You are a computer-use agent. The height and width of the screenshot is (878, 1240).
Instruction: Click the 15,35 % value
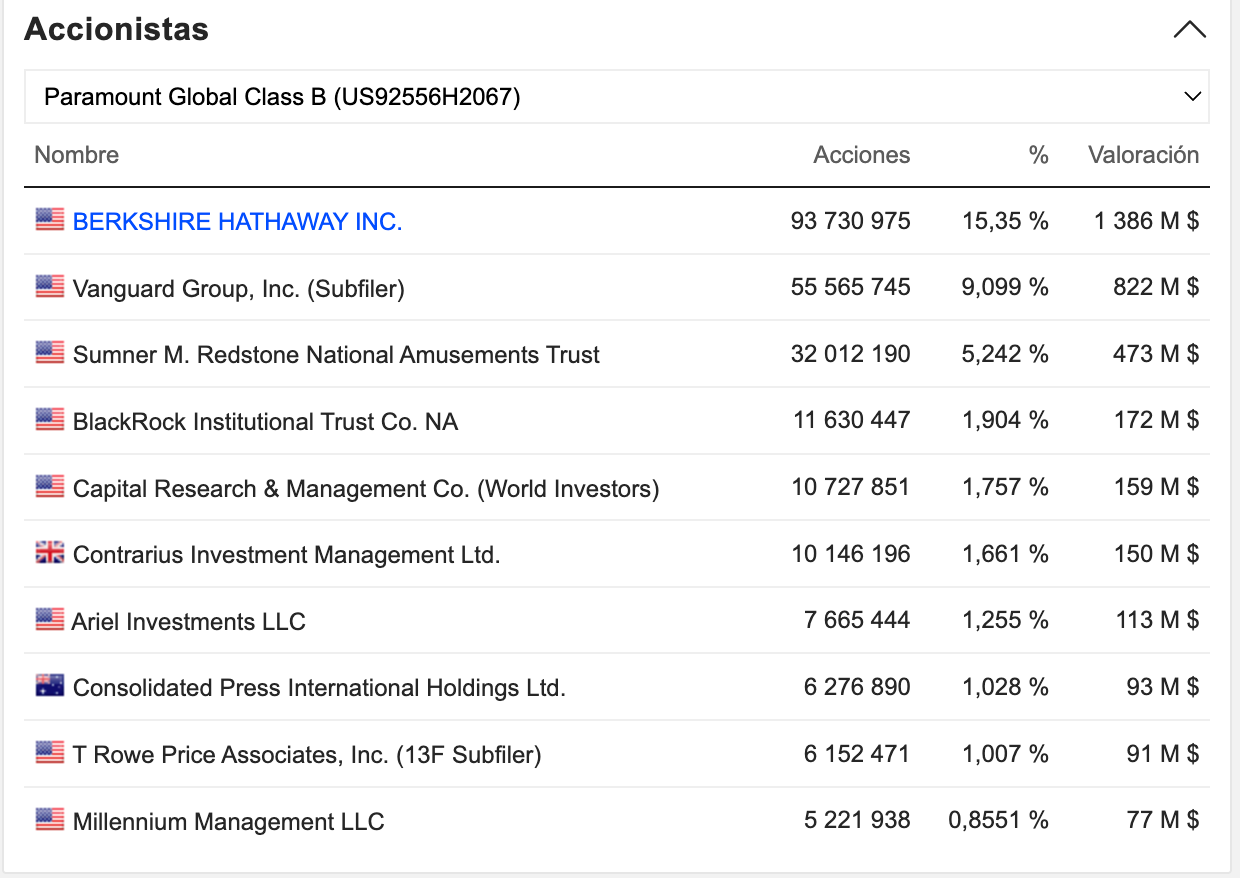(x=1005, y=221)
